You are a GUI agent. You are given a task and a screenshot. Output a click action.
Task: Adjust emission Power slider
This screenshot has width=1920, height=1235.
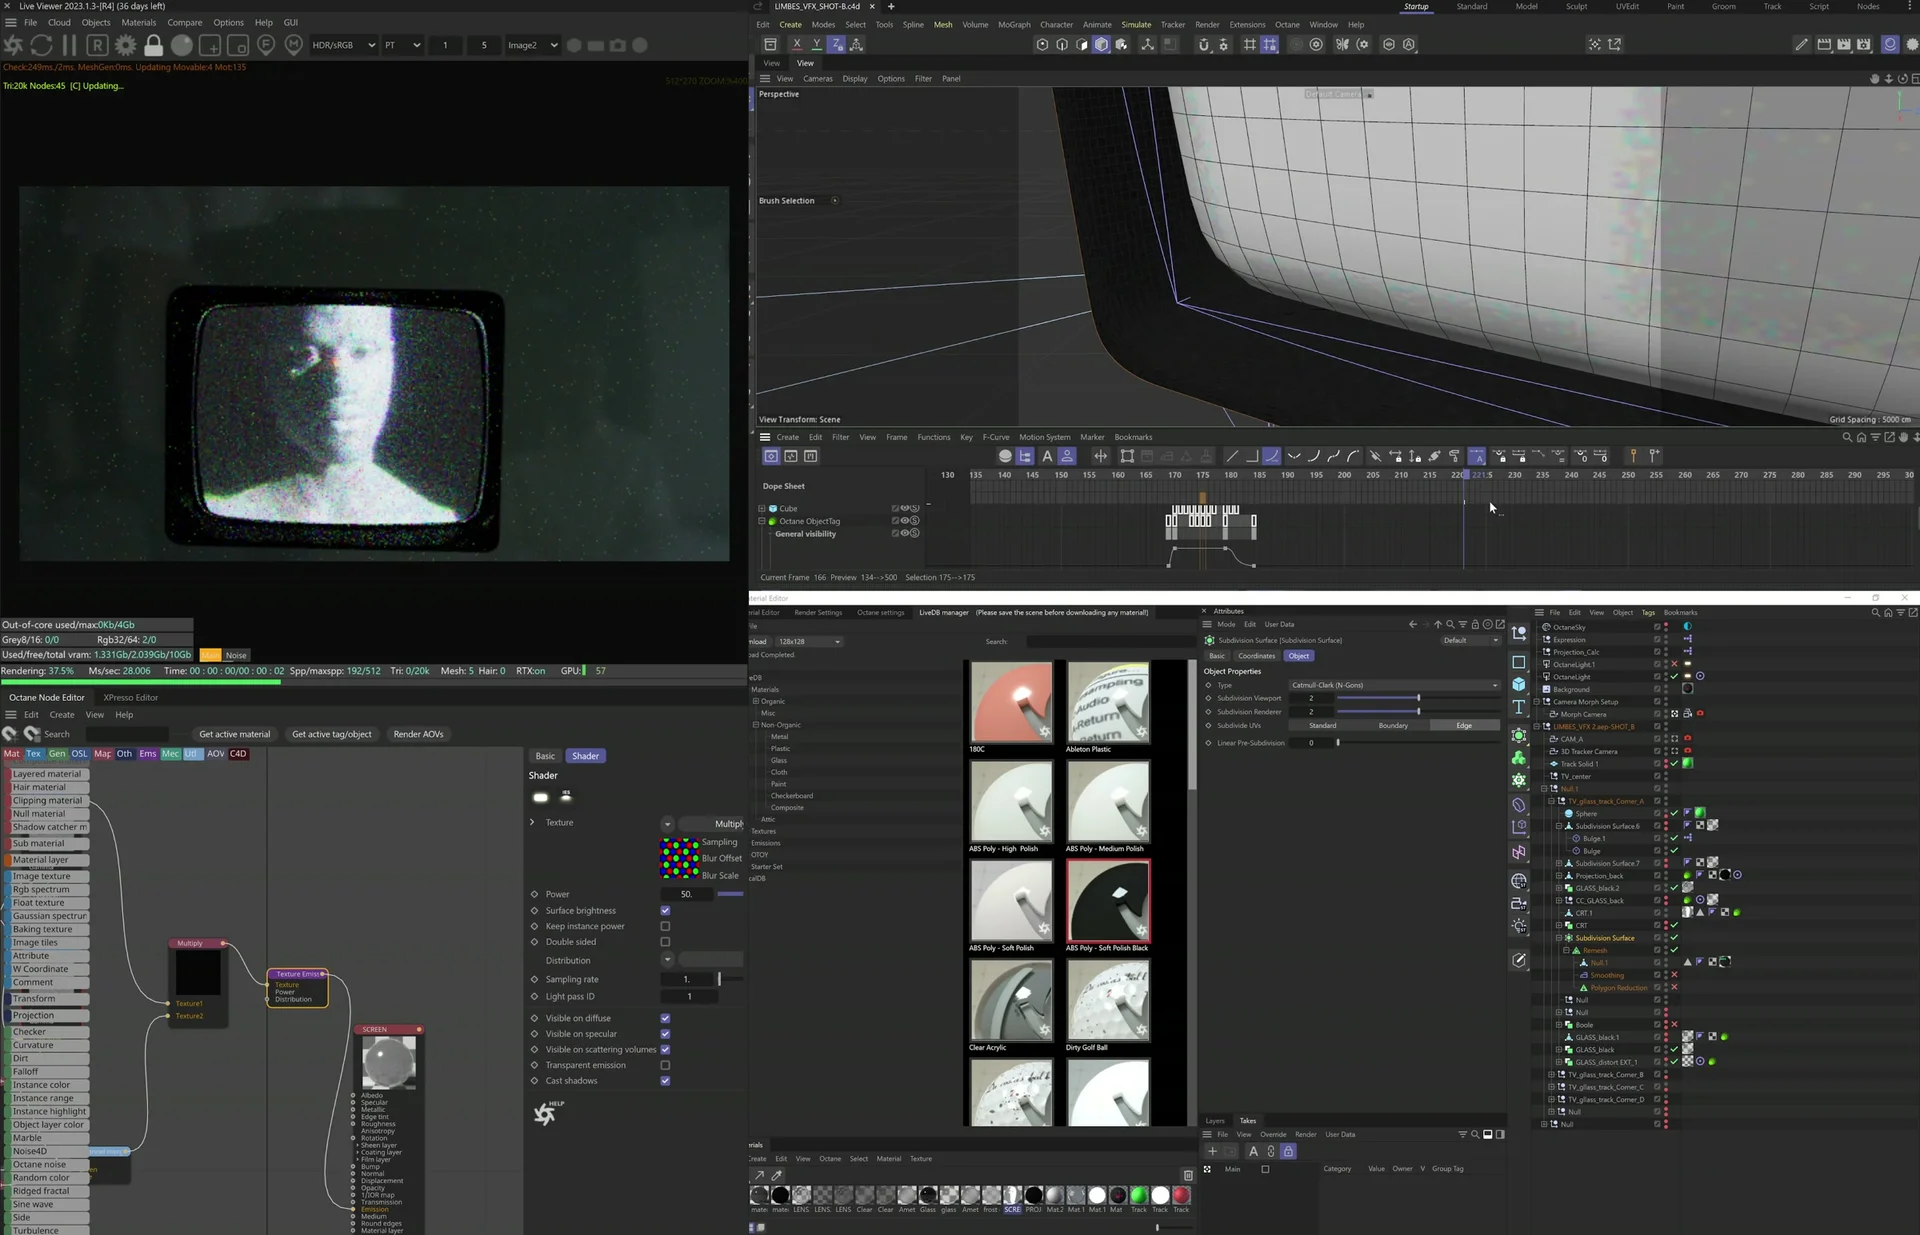[730, 894]
